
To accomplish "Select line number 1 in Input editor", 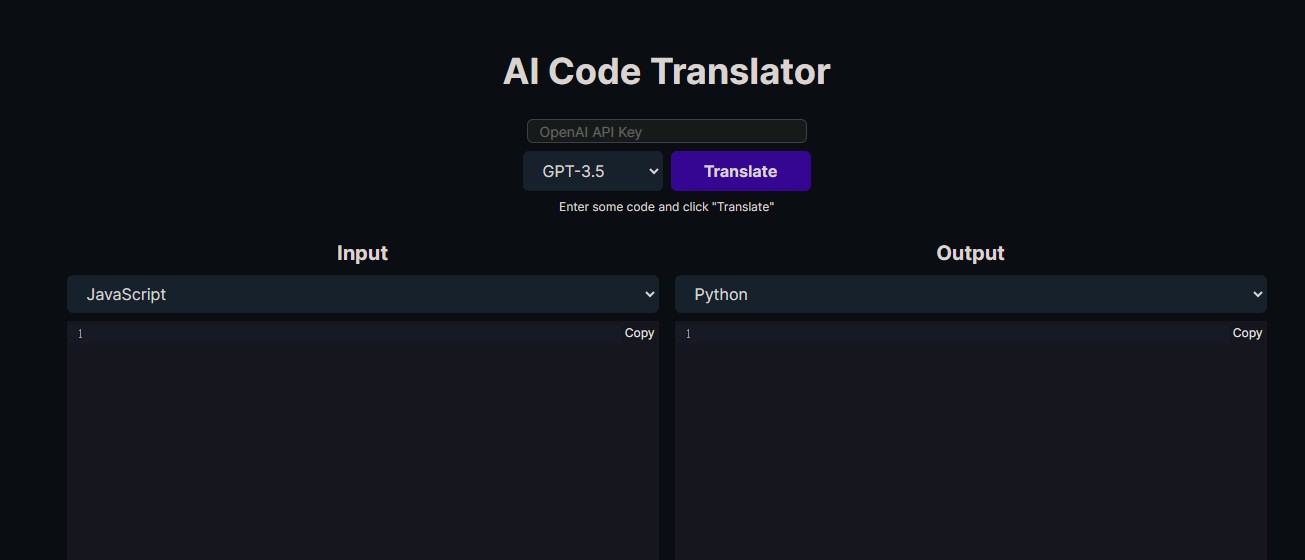I will tap(80, 334).
